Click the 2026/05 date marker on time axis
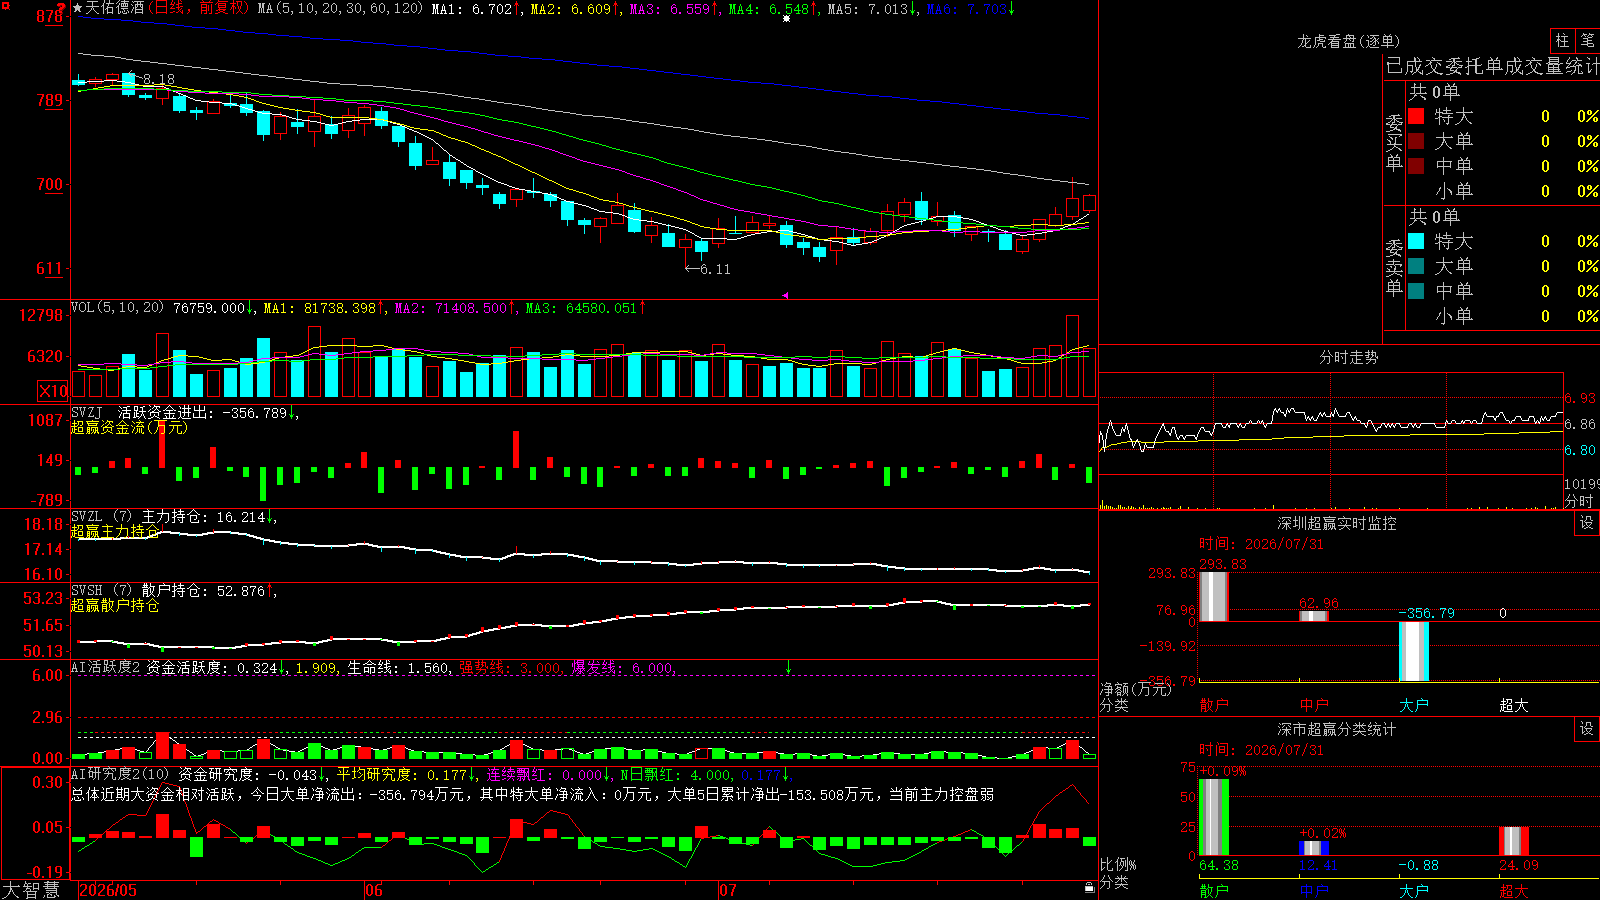1600x900 pixels. 108,890
